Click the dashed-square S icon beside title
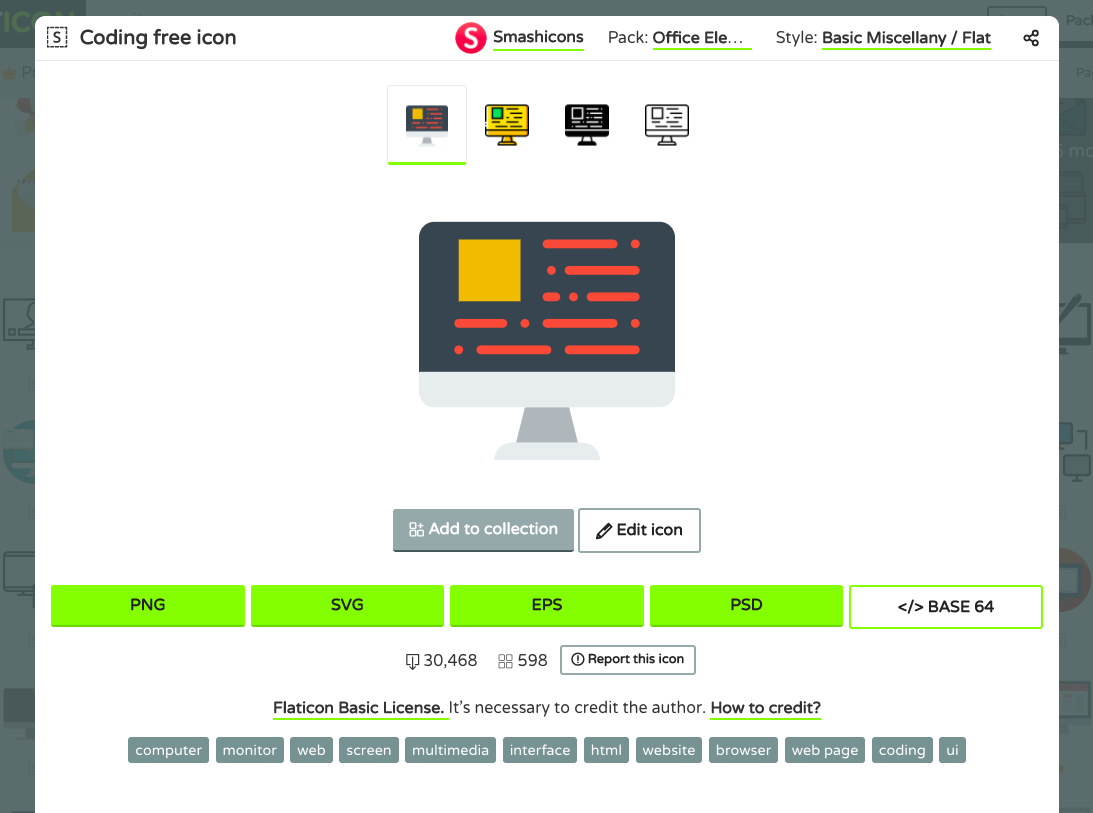Viewport: 1093px width, 813px height. click(57, 38)
